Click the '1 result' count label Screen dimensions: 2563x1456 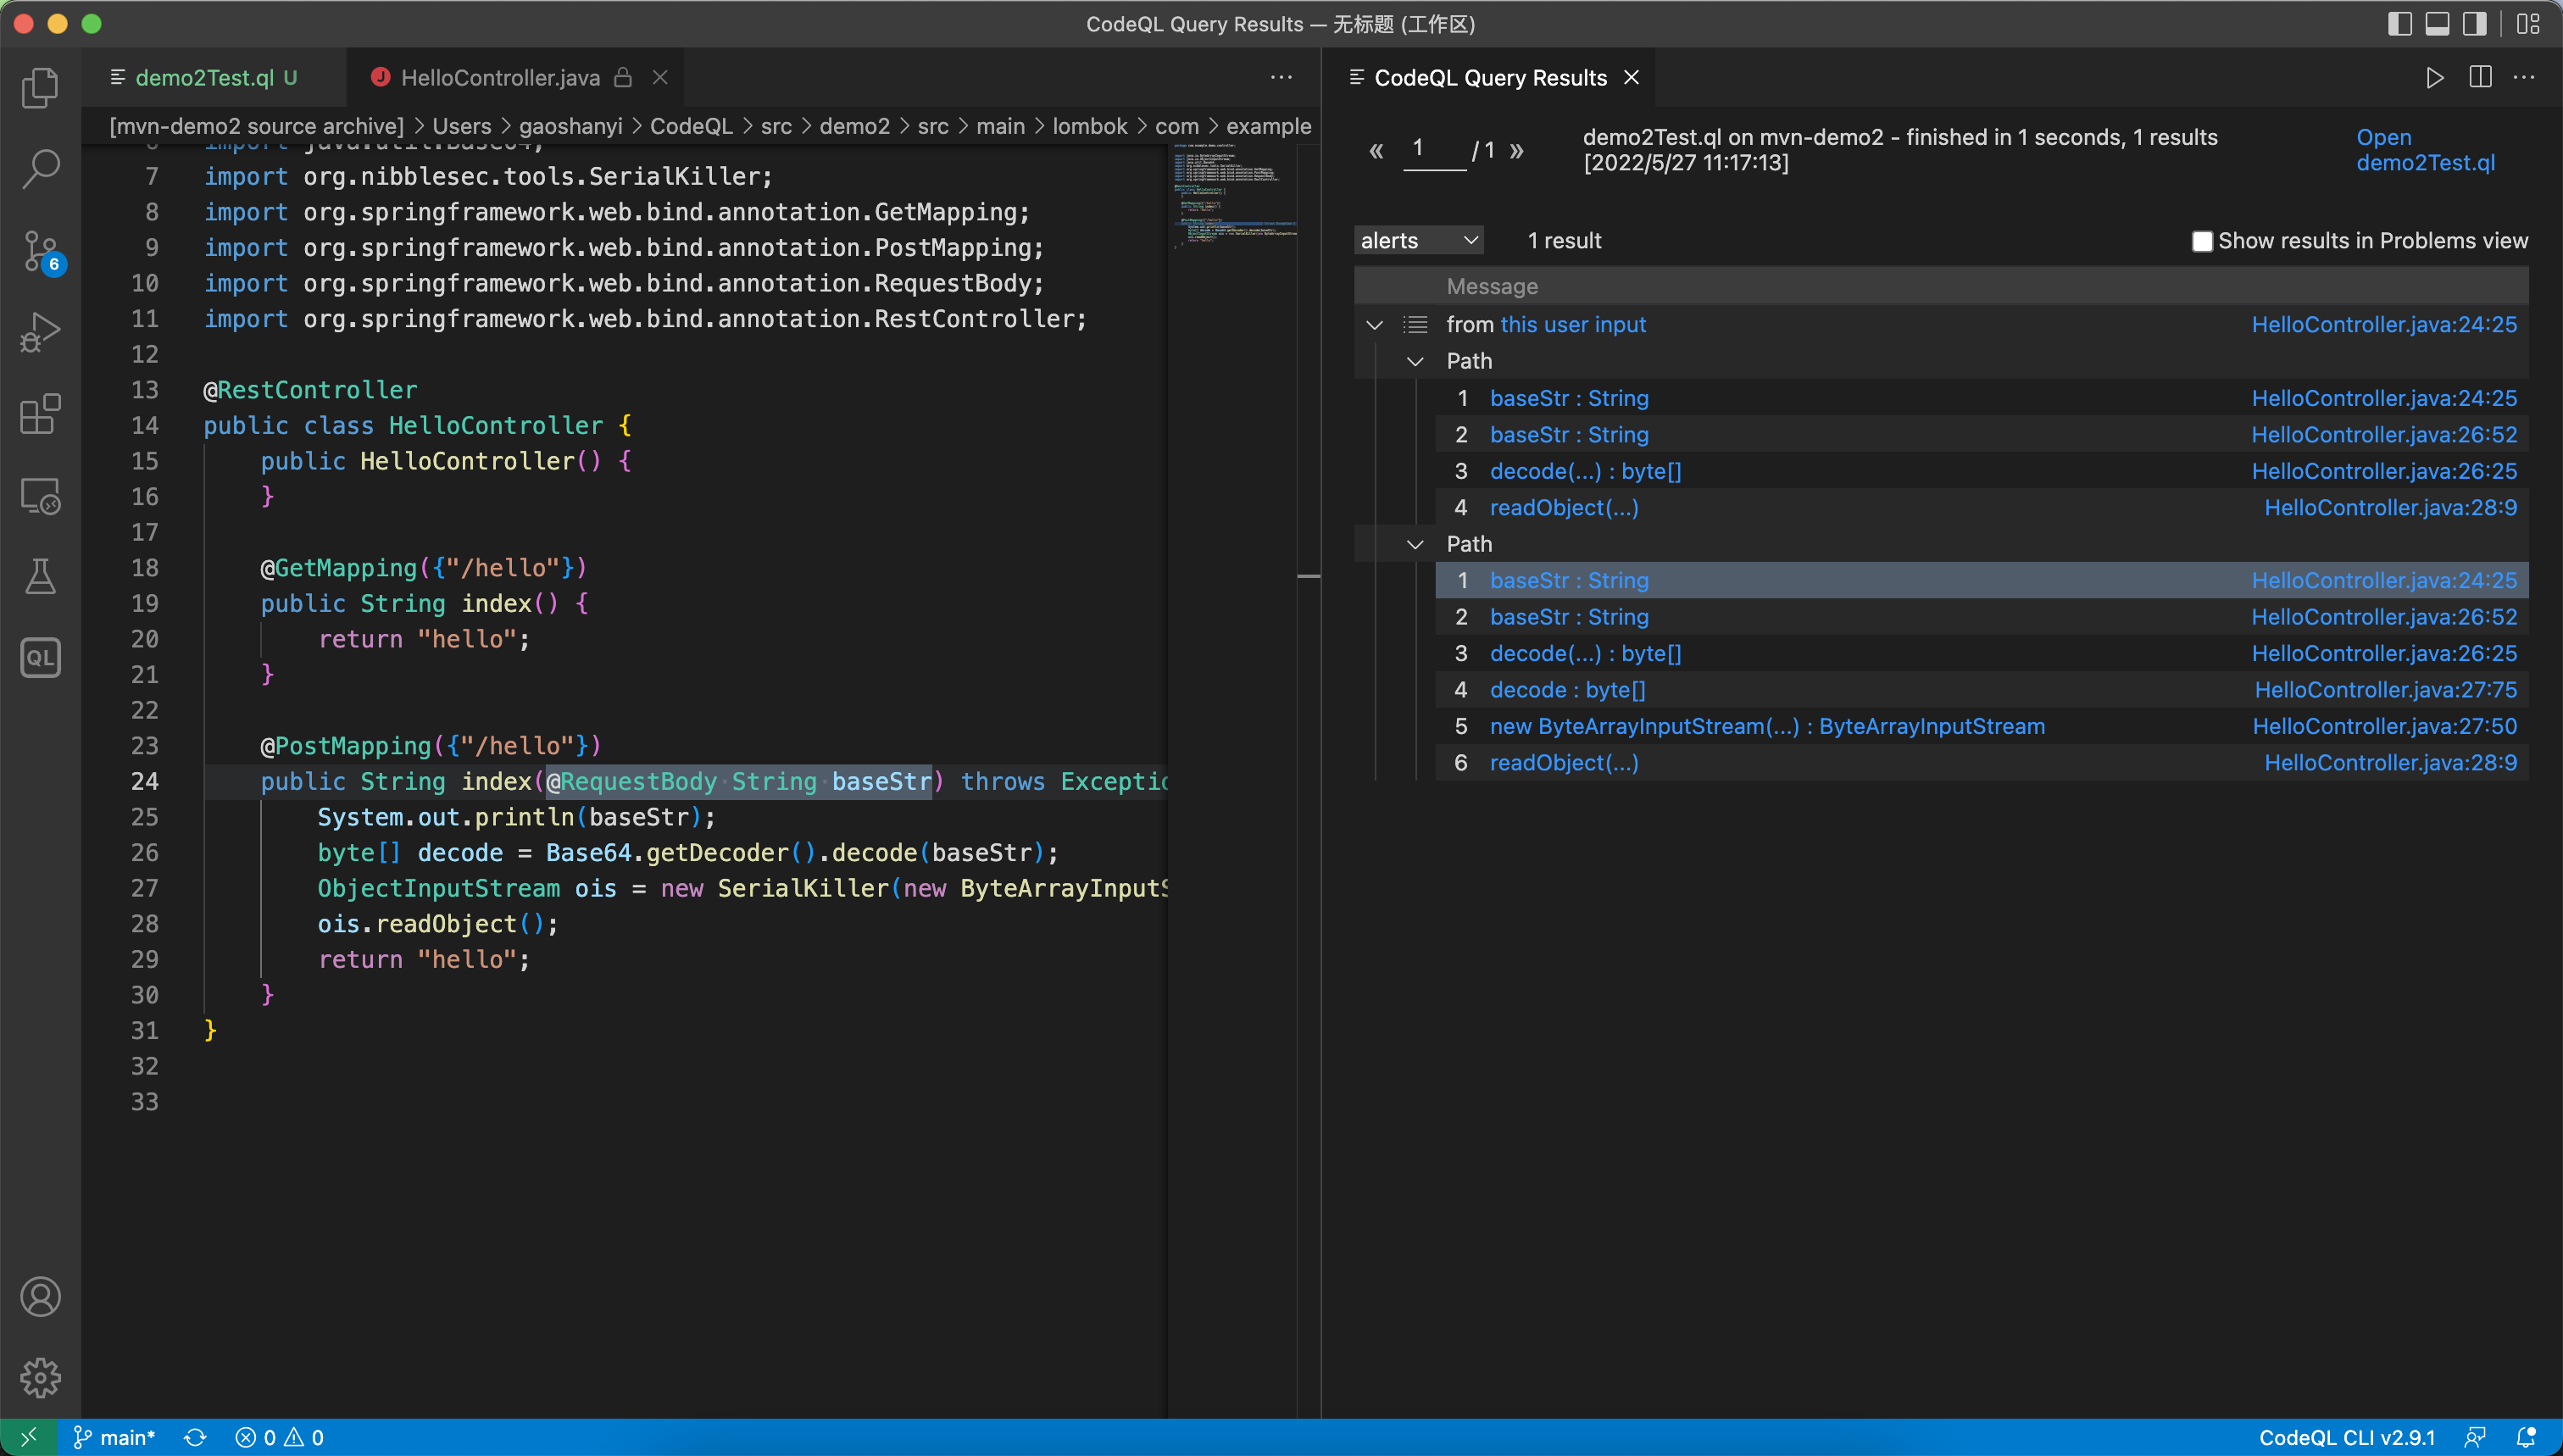(1564, 241)
